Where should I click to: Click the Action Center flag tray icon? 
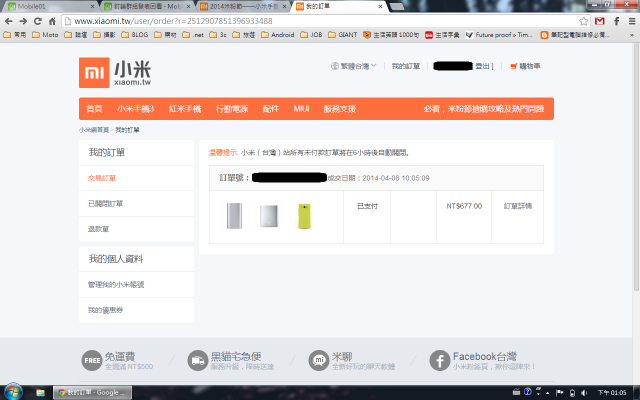(x=560, y=393)
